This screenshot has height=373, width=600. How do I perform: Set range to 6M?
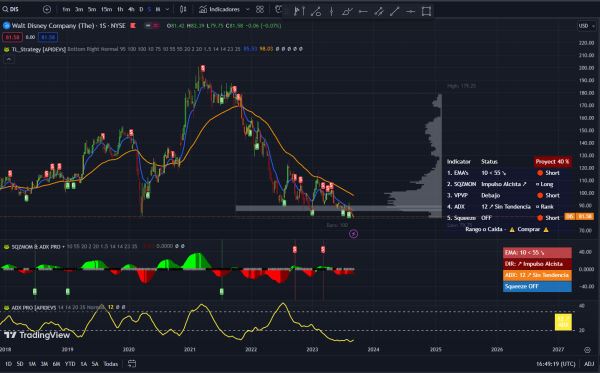pos(56,364)
